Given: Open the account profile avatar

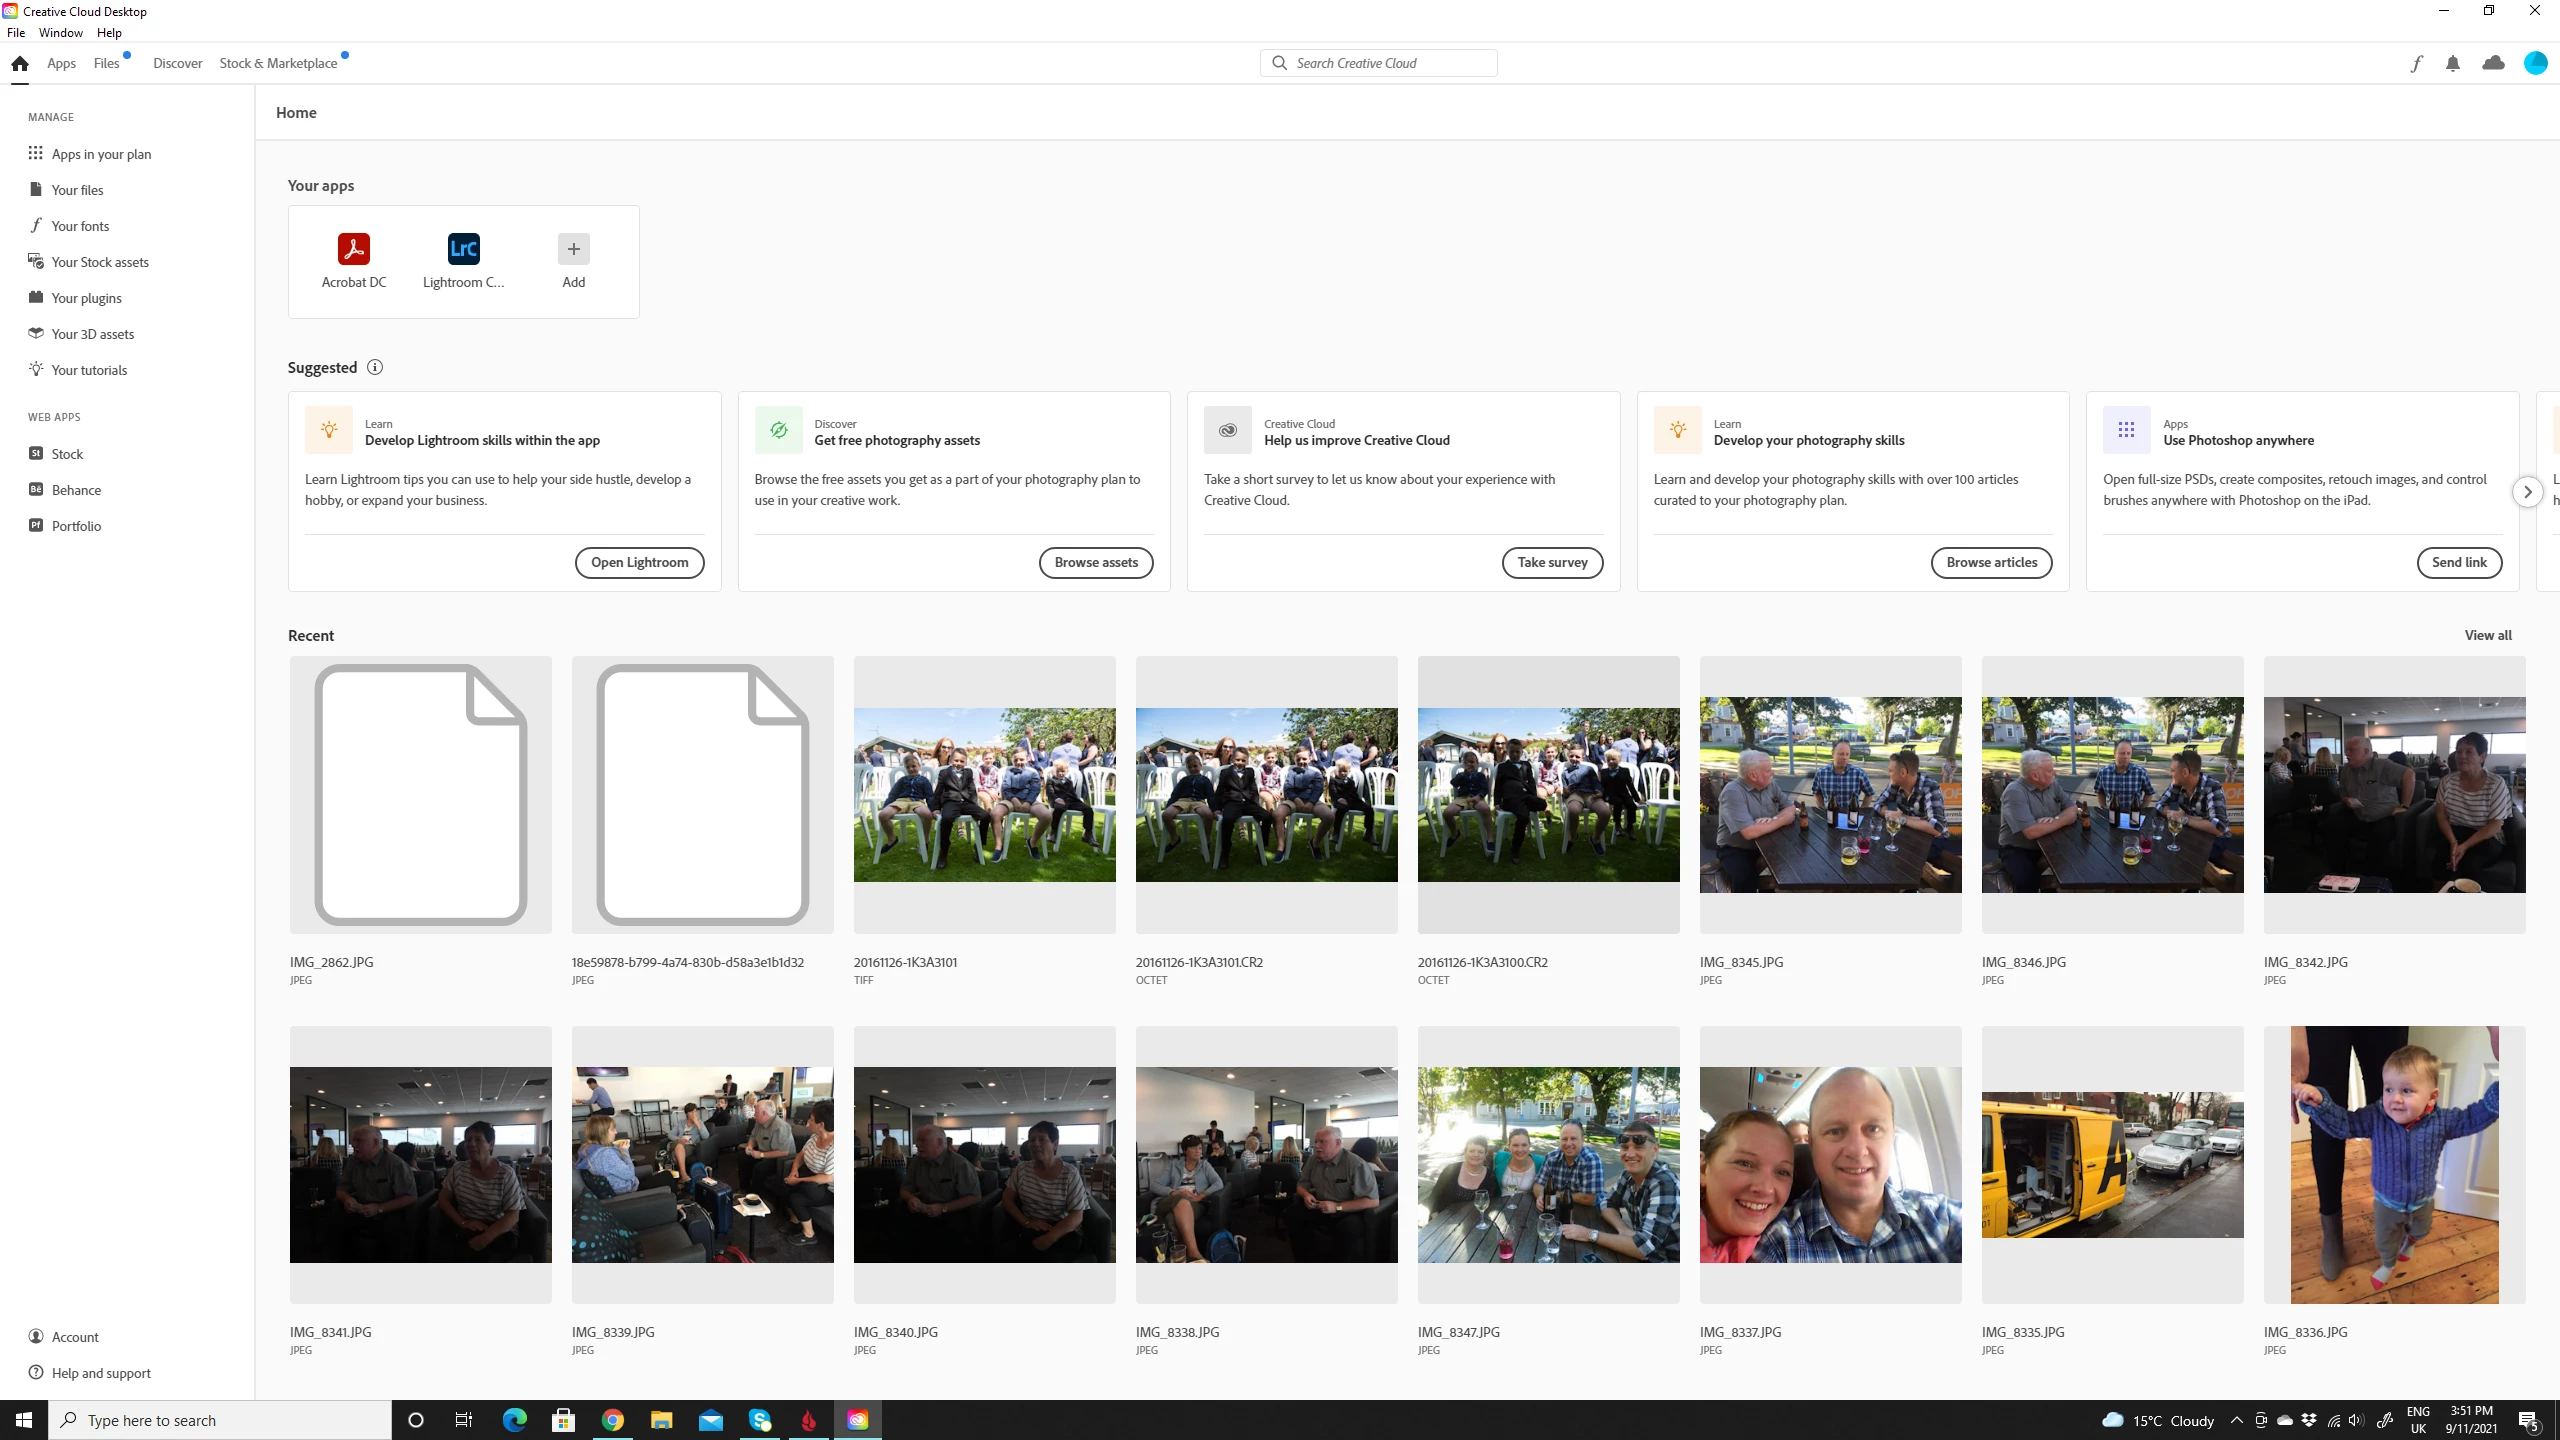Looking at the screenshot, I should click(2535, 63).
